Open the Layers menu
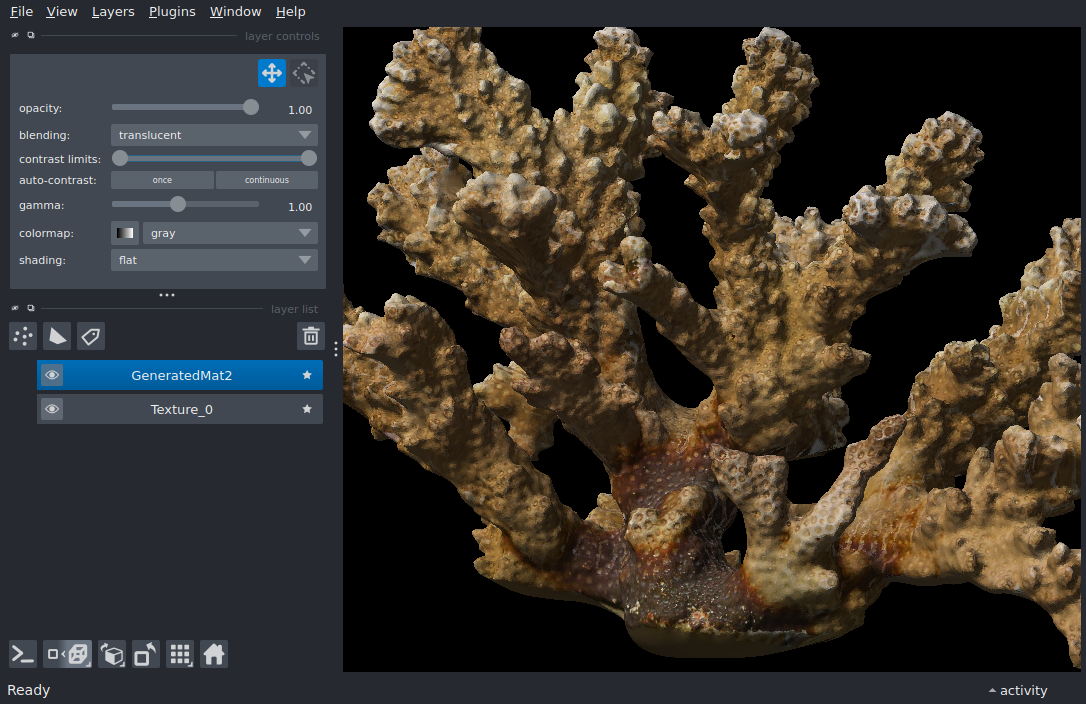The width and height of the screenshot is (1086, 704). [x=113, y=12]
